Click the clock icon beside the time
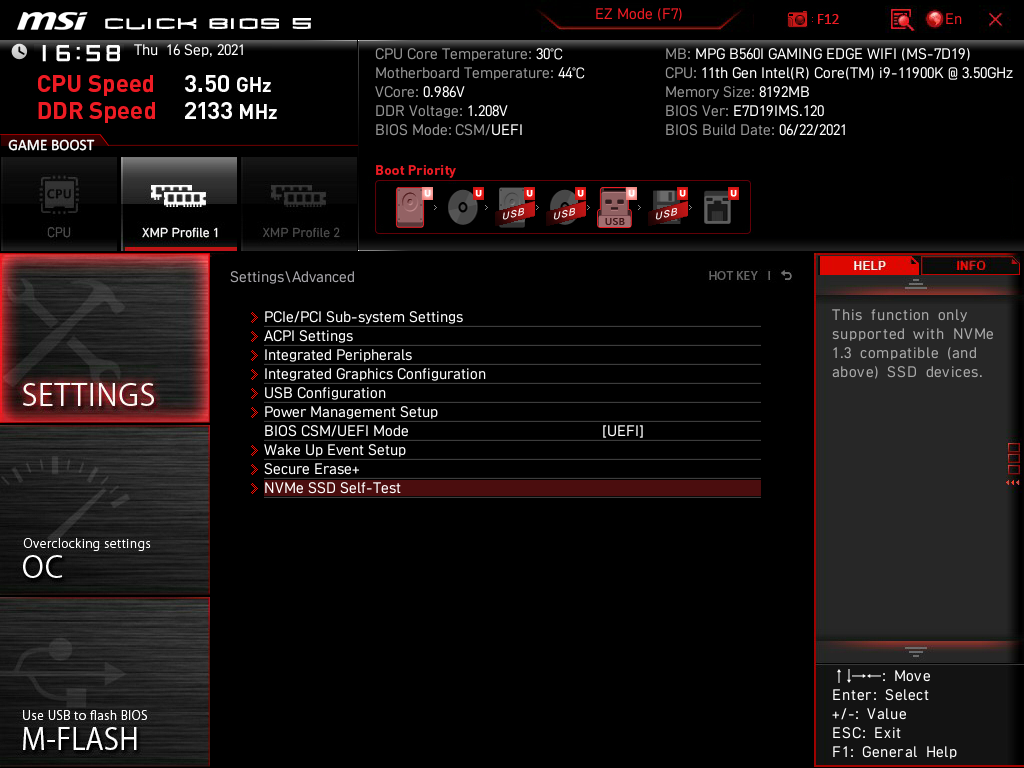The image size is (1024, 768). 20,52
